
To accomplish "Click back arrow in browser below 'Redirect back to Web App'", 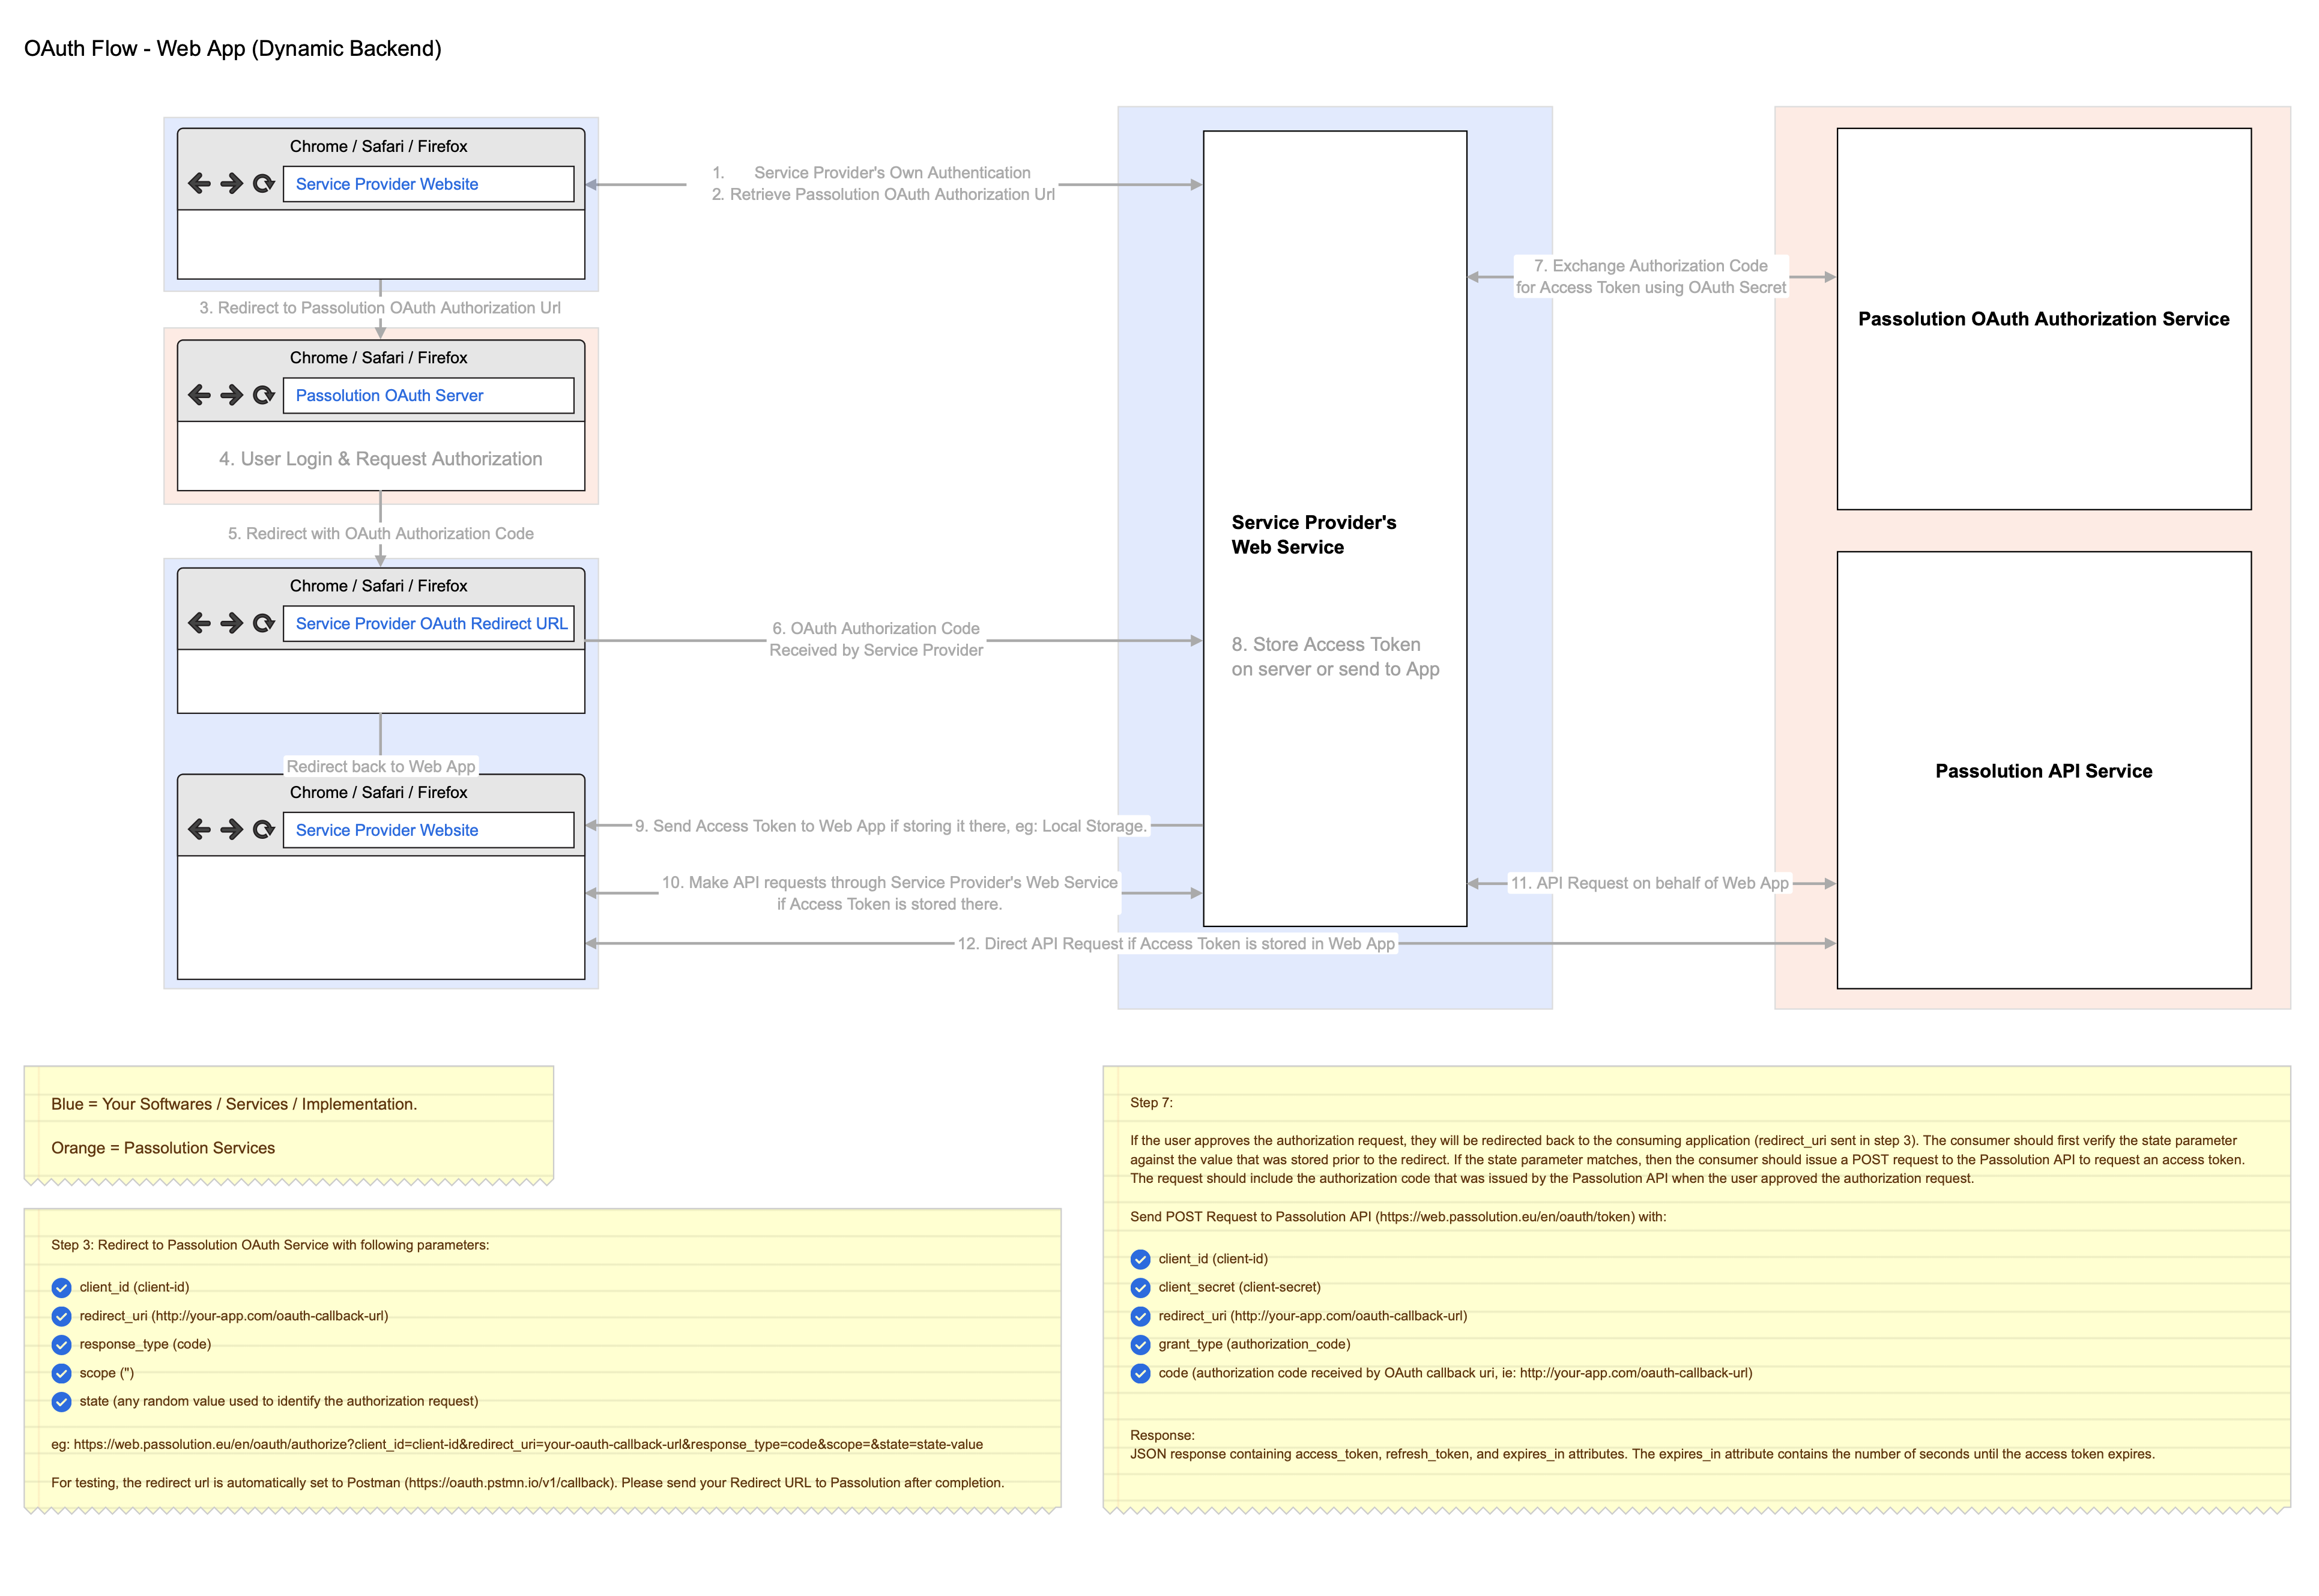I will pos(199,829).
